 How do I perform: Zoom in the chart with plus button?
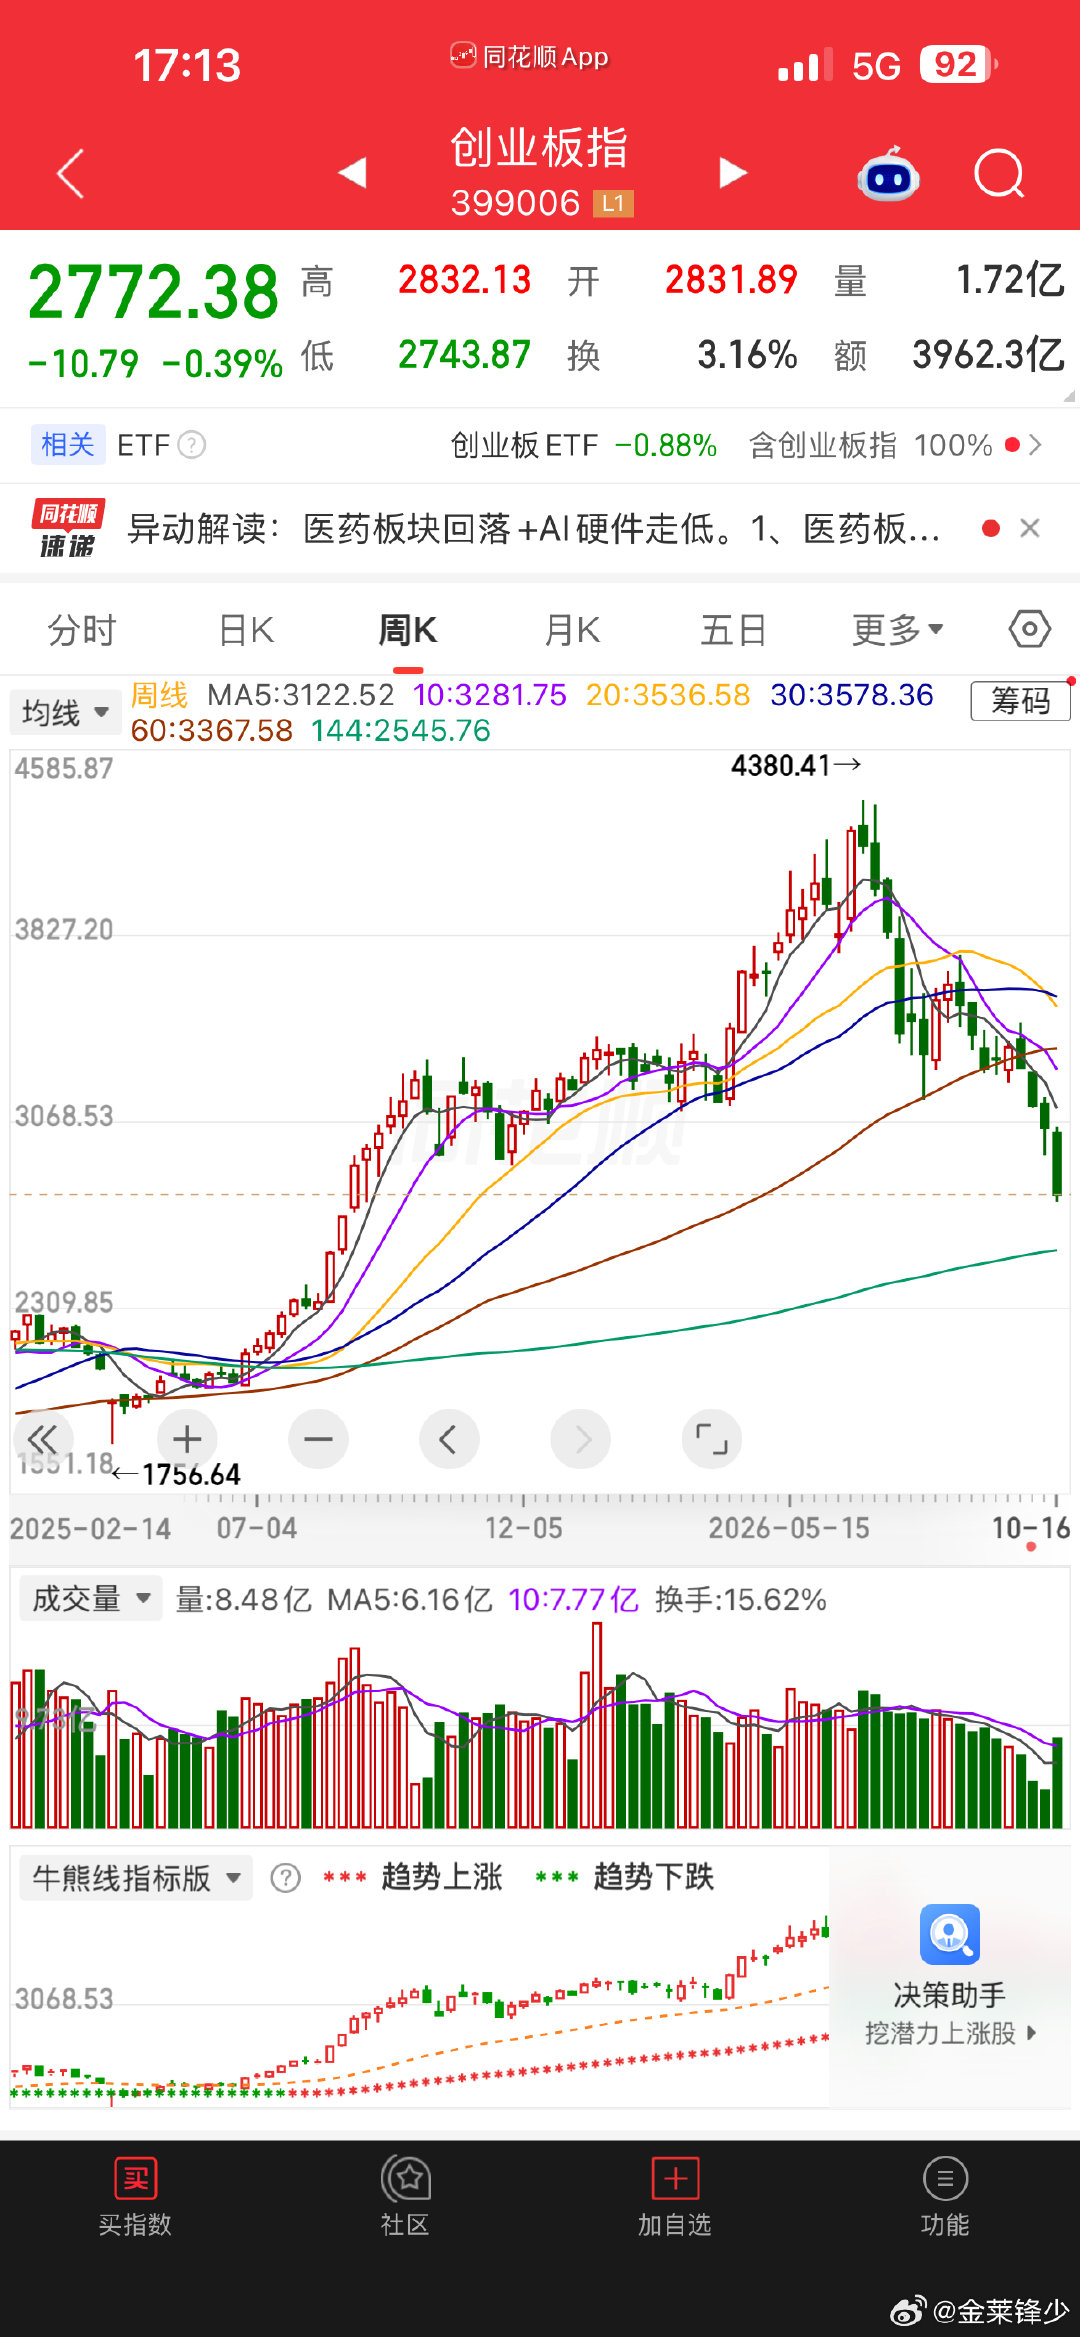[x=187, y=1440]
